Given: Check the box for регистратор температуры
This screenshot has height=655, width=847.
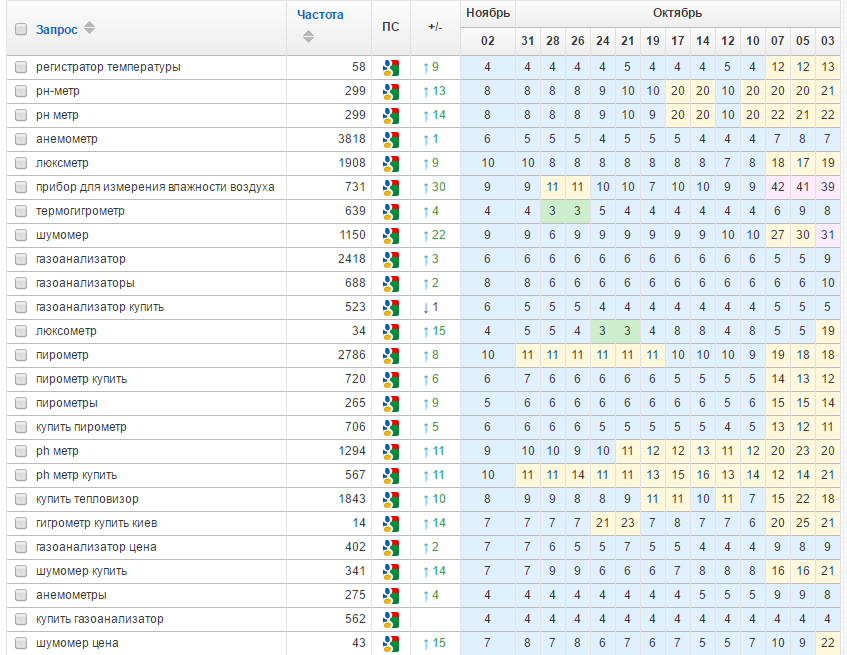Looking at the screenshot, I should [x=21, y=67].
